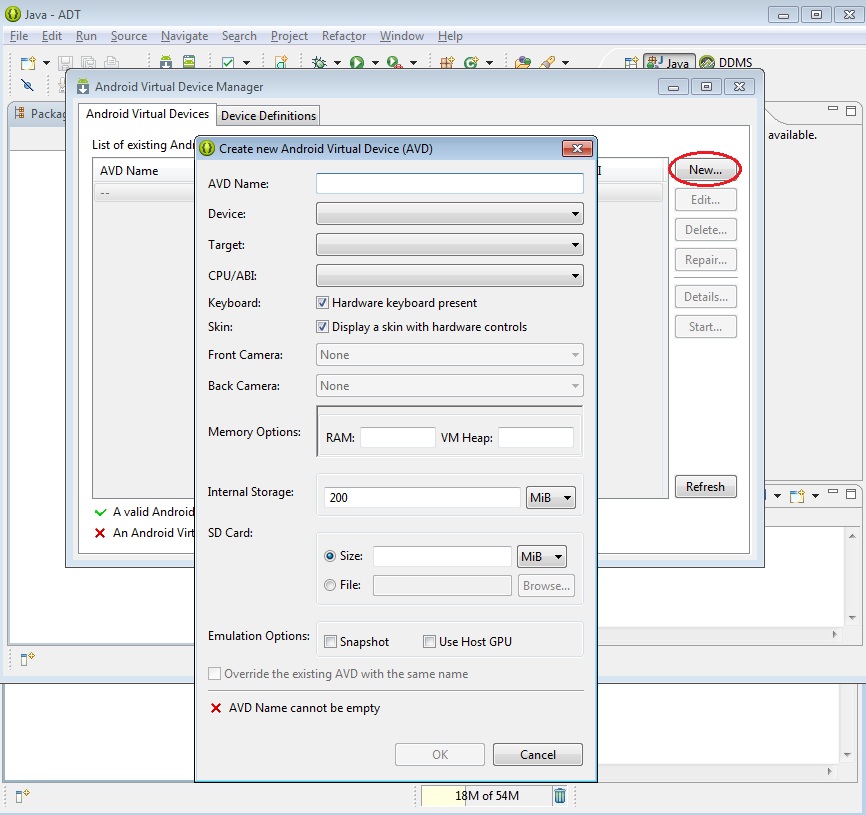Click Cancel in the Create AVD dialog

pos(537,755)
